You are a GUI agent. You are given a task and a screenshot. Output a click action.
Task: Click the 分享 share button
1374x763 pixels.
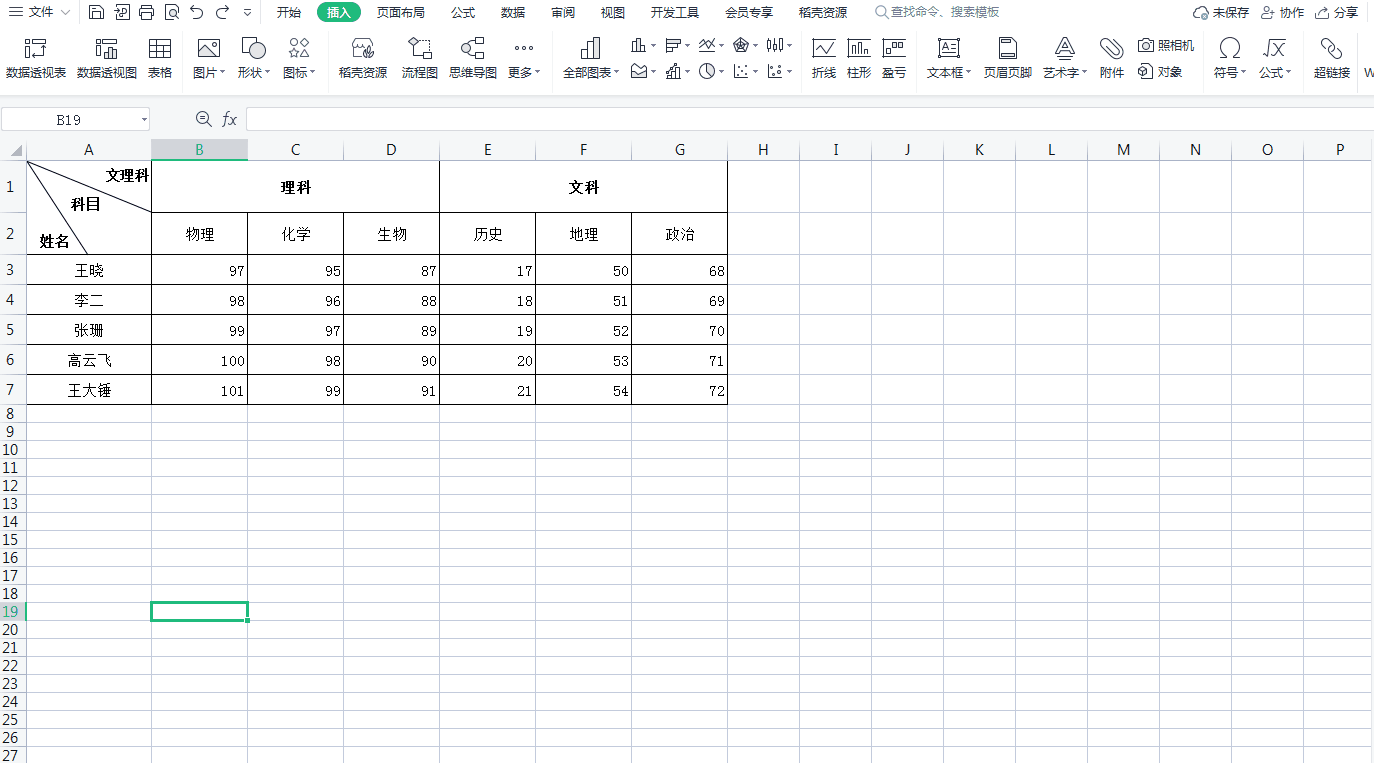[1337, 13]
